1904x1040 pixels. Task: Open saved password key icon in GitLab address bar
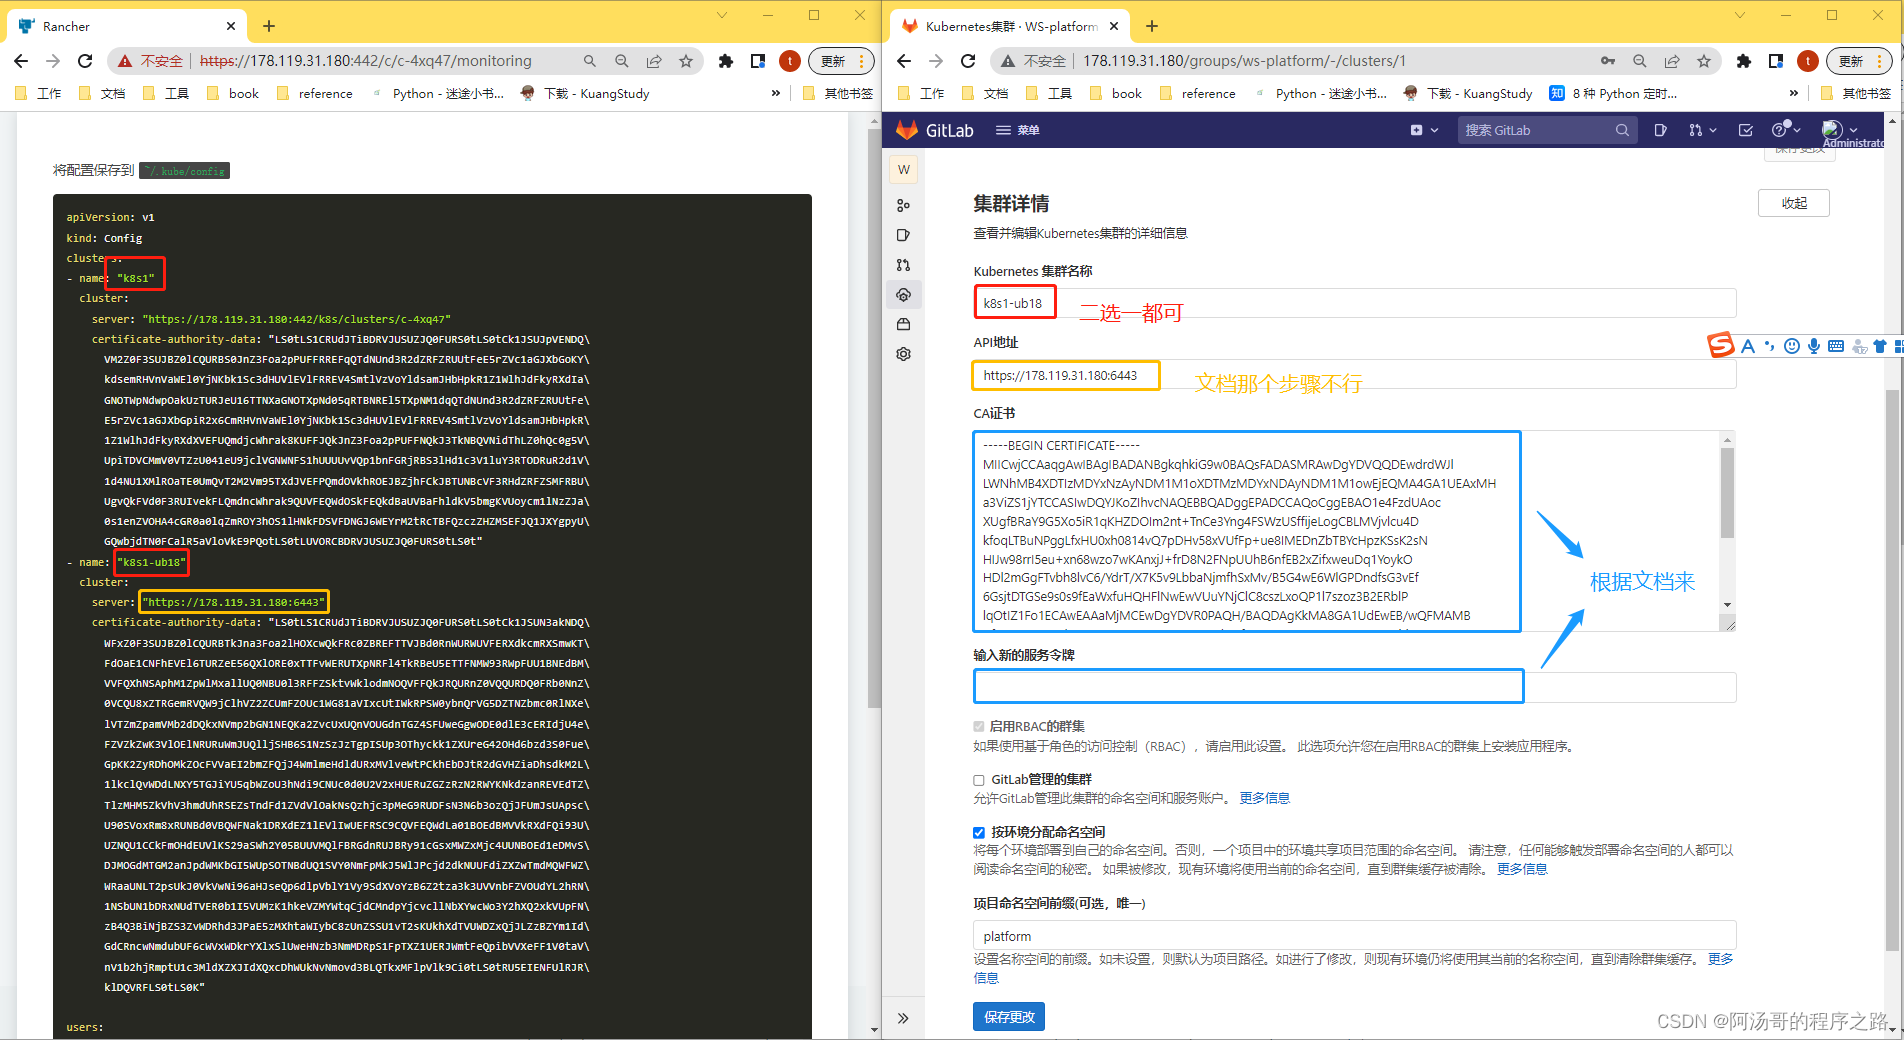pos(1608,61)
